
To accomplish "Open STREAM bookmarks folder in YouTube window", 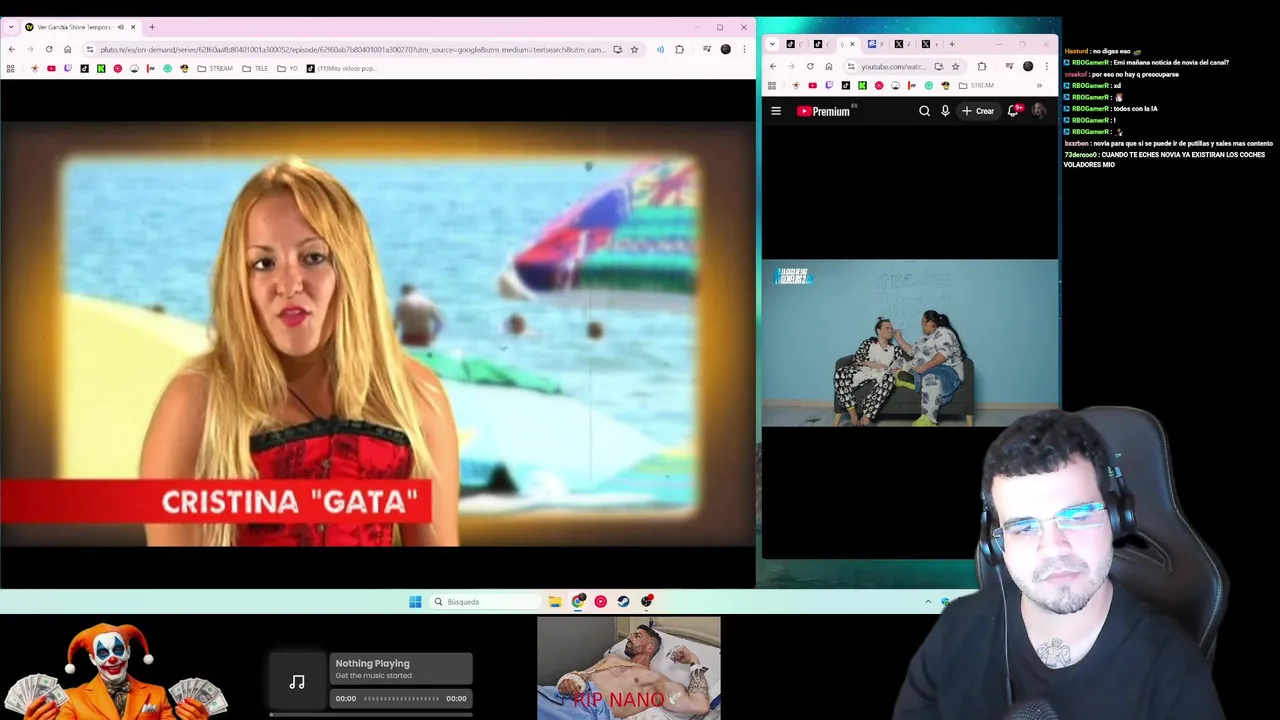I will [x=976, y=85].
